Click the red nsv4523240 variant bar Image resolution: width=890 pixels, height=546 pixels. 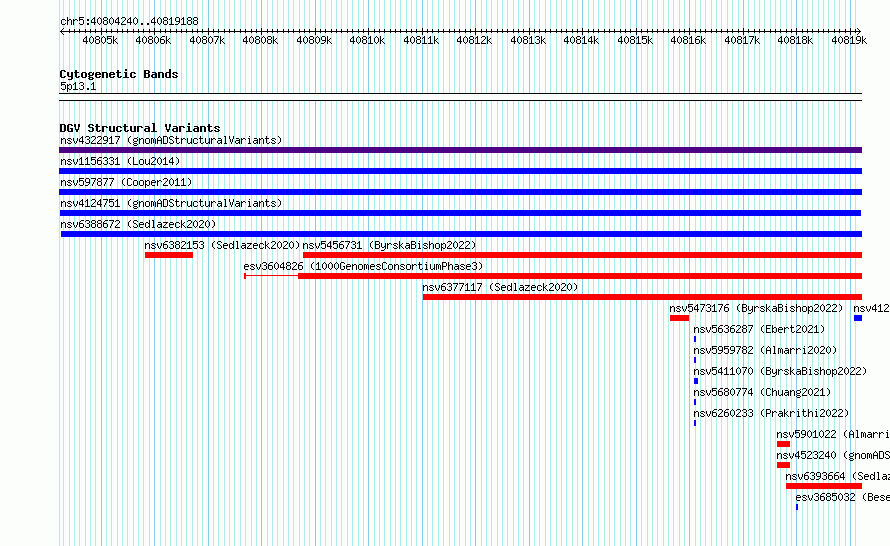783,465
